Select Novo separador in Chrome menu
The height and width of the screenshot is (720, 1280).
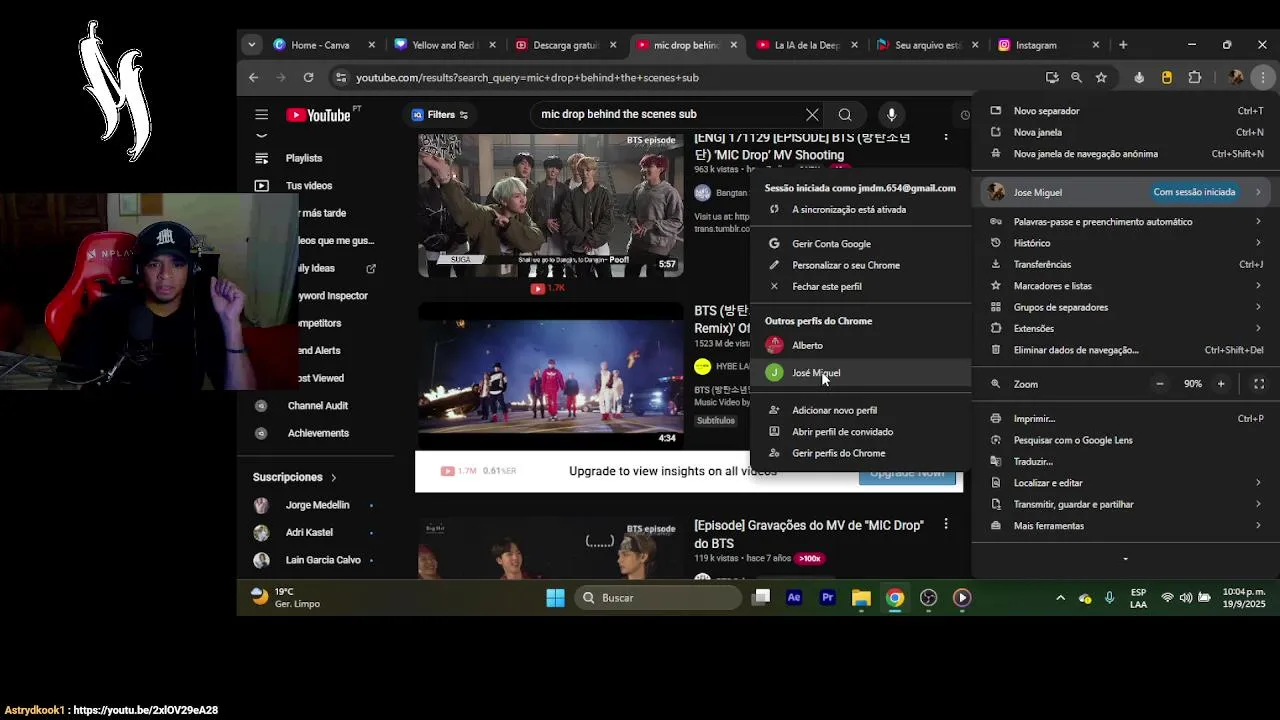(x=1125, y=111)
